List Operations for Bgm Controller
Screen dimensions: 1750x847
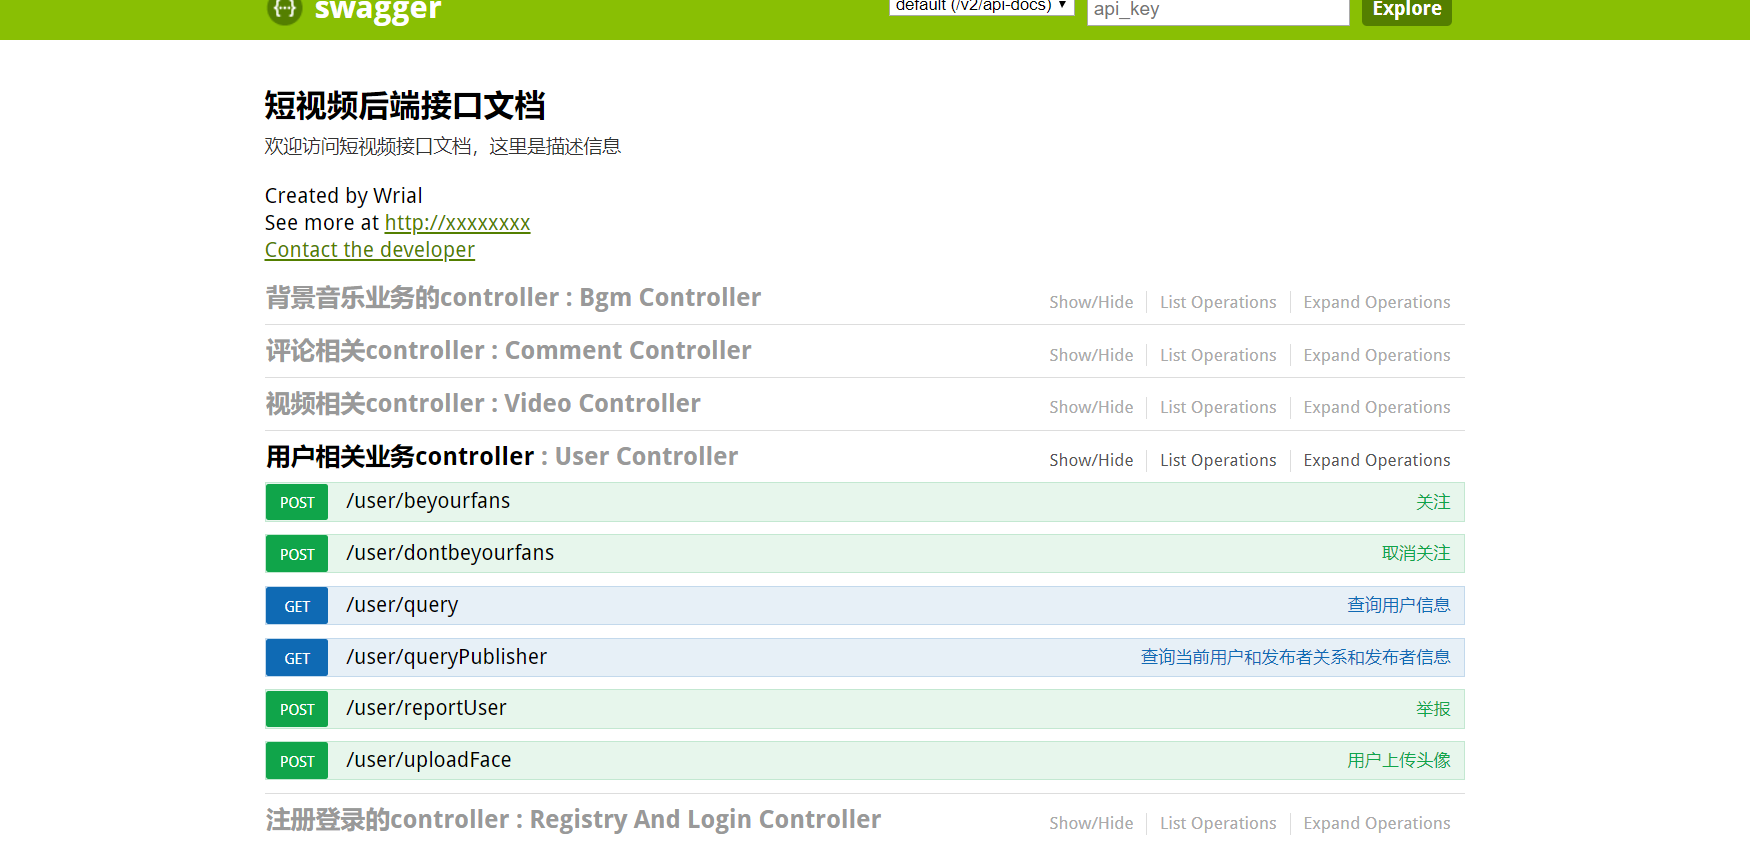point(1218,302)
